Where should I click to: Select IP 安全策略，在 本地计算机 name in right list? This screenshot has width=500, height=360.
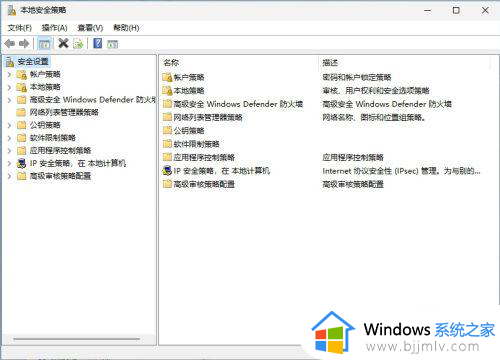[221, 171]
